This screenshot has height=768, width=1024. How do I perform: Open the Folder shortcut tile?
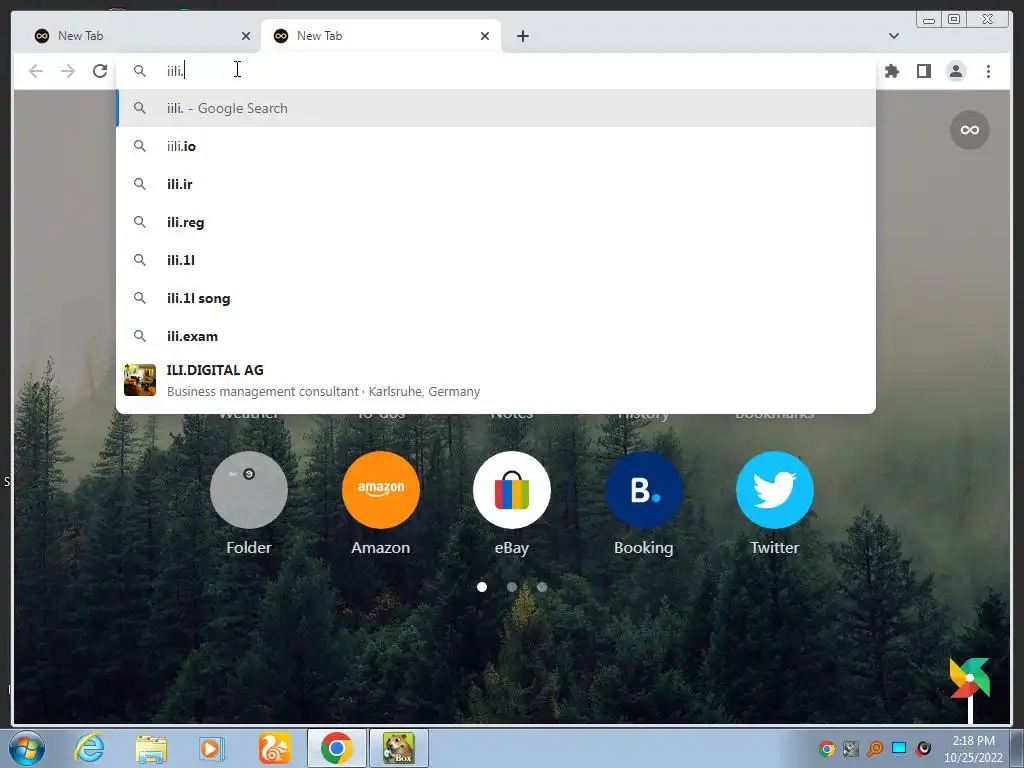(x=249, y=490)
